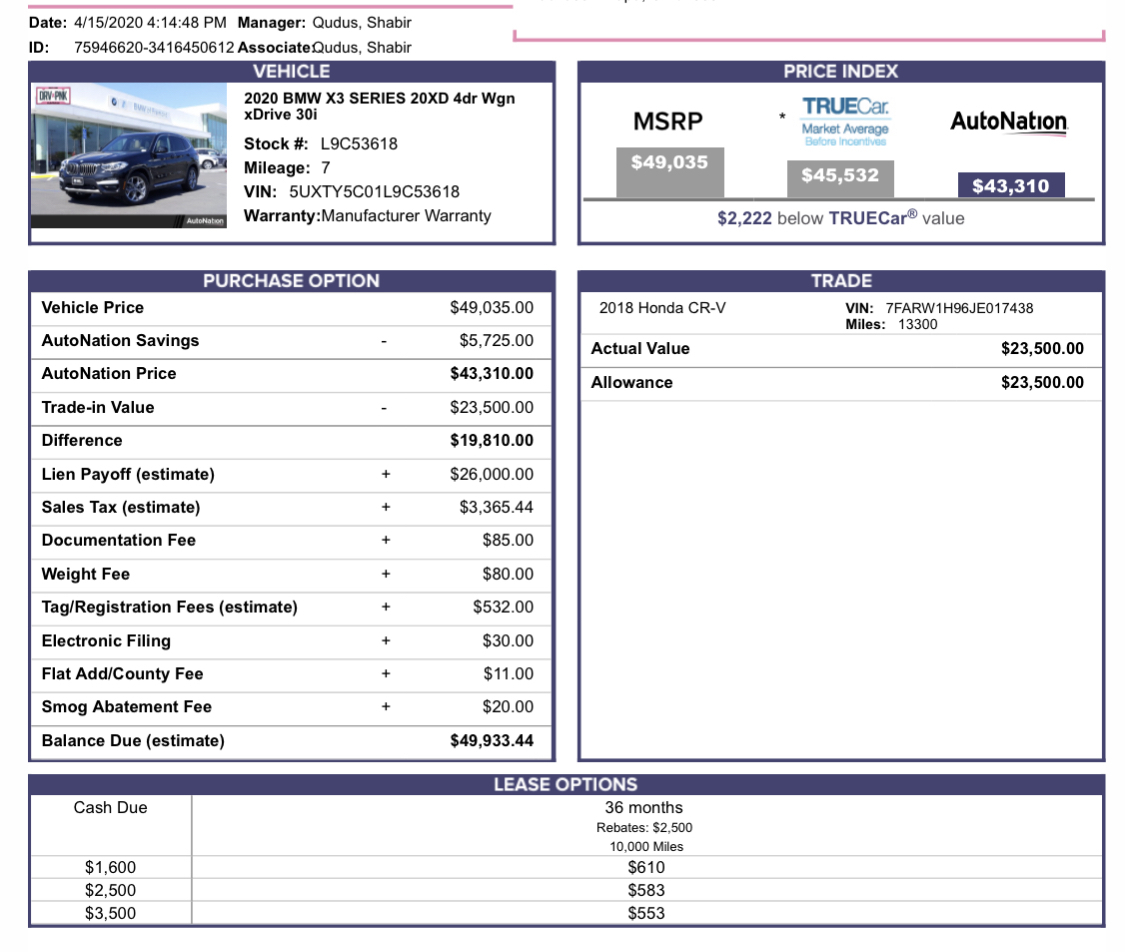Click the 36 months lease term header
The width and height of the screenshot is (1125, 952).
point(644,808)
